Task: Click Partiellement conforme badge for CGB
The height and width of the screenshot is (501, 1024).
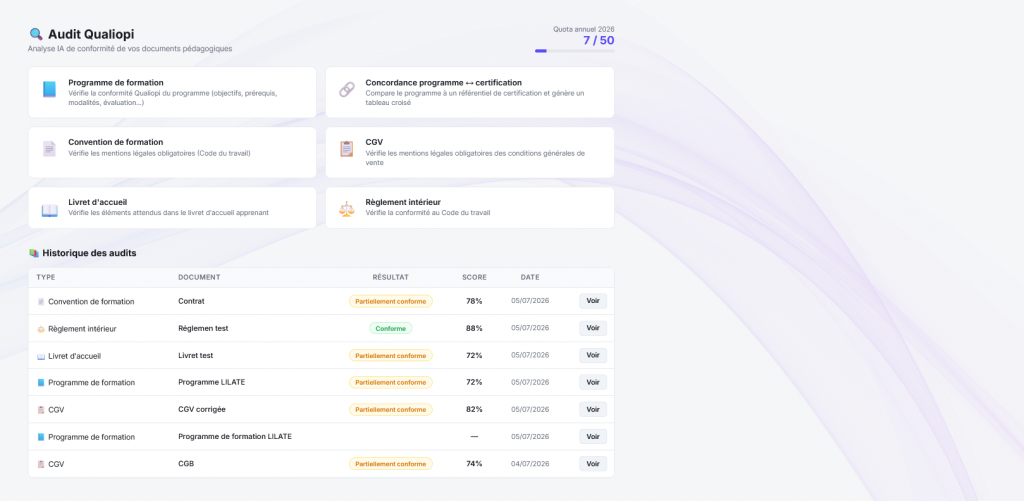Action: coord(391,464)
